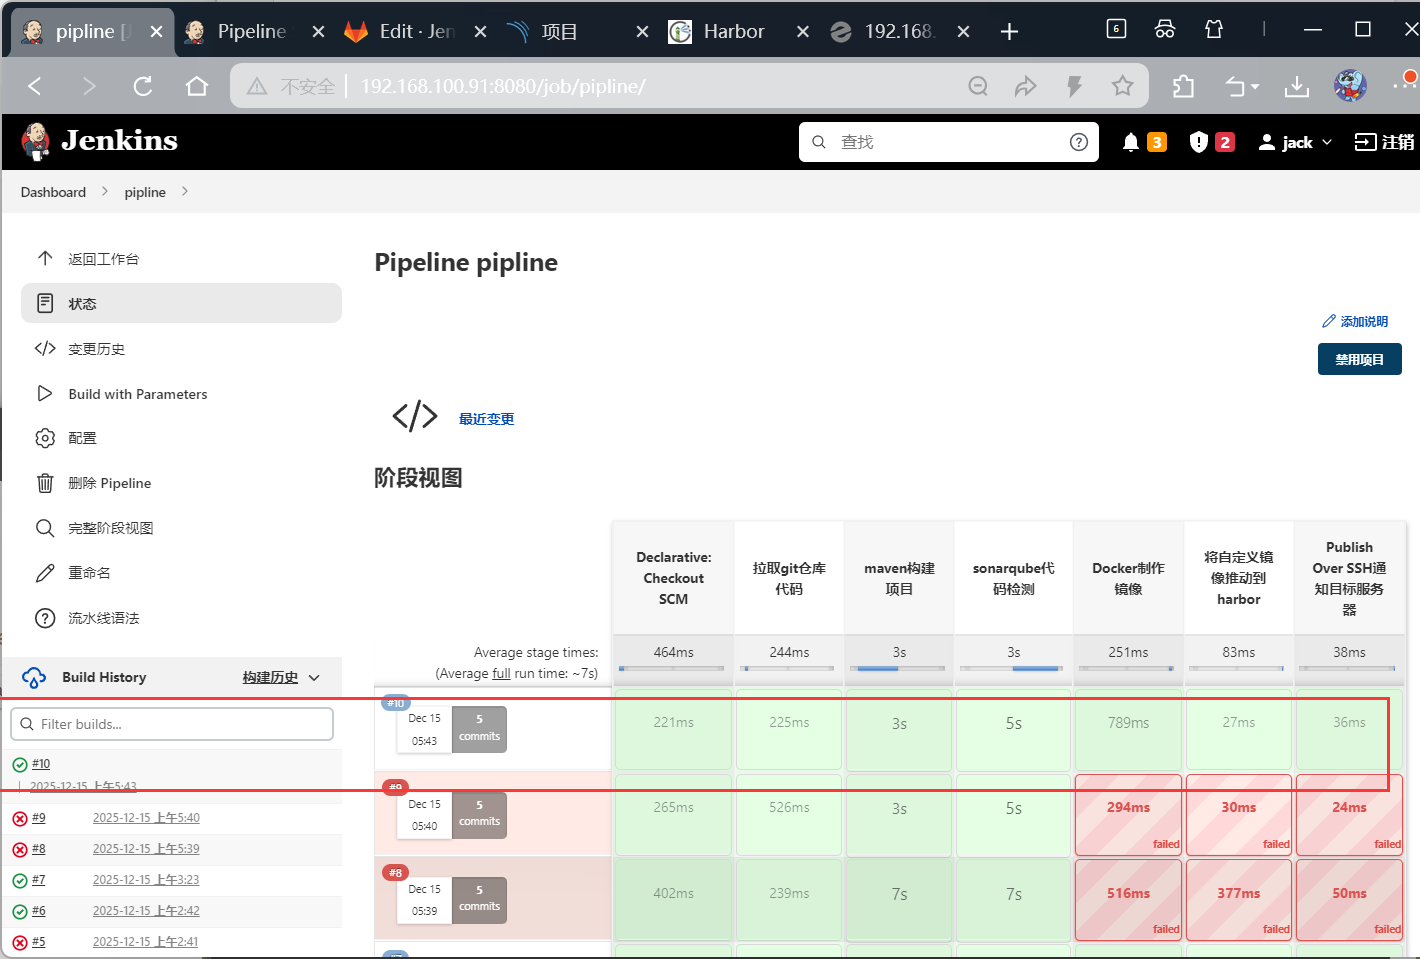
Task: Click the Build History cloud icon
Action: pos(34,677)
